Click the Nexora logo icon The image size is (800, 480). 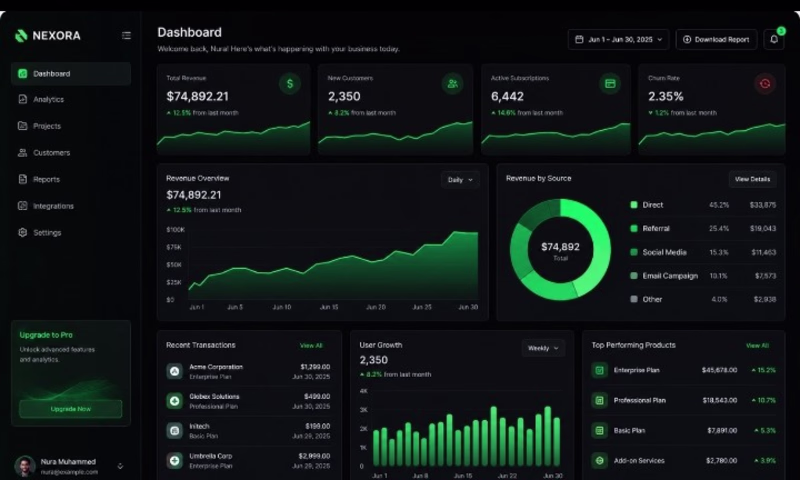click(x=21, y=36)
